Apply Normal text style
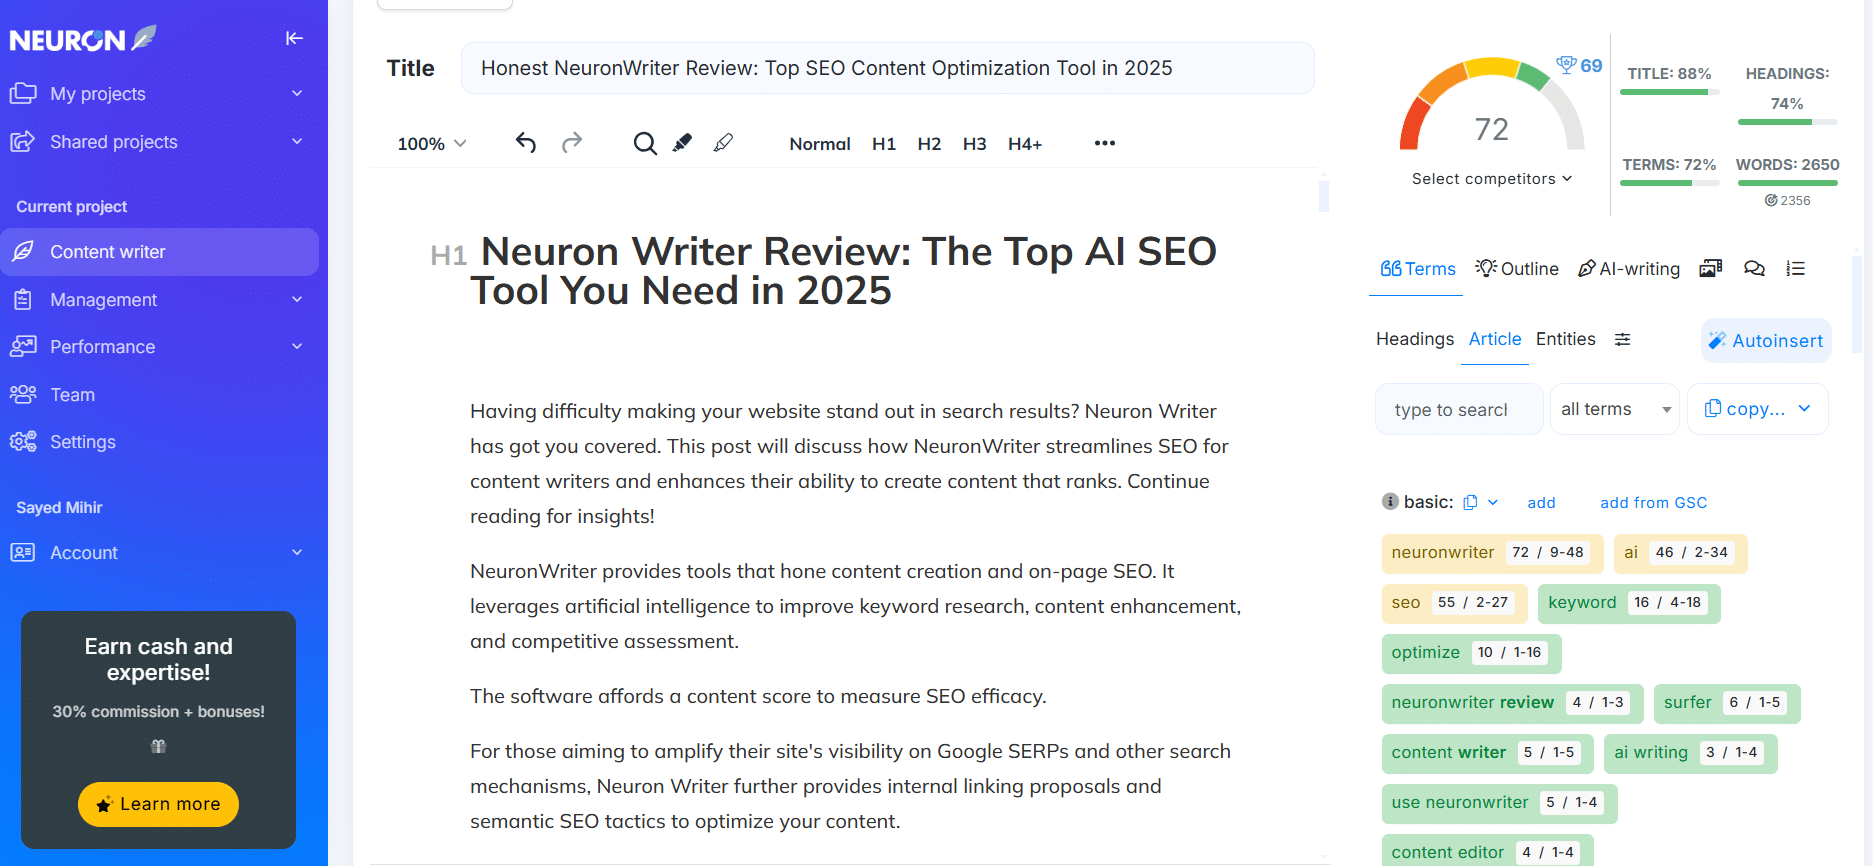1873x866 pixels. coord(820,143)
